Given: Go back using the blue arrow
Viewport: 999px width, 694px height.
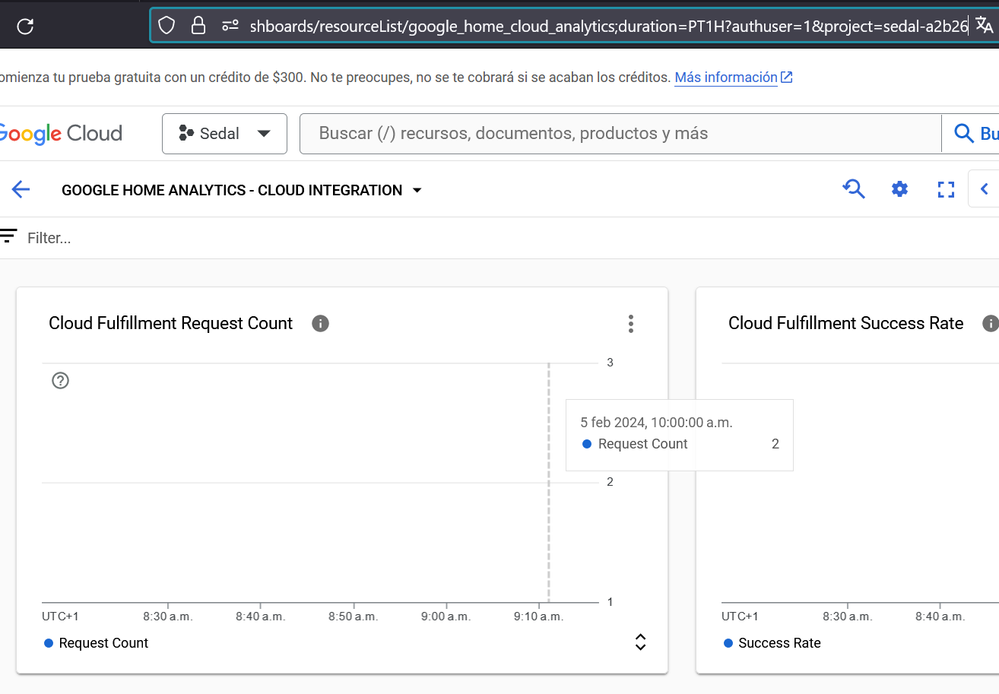Looking at the screenshot, I should [21, 190].
